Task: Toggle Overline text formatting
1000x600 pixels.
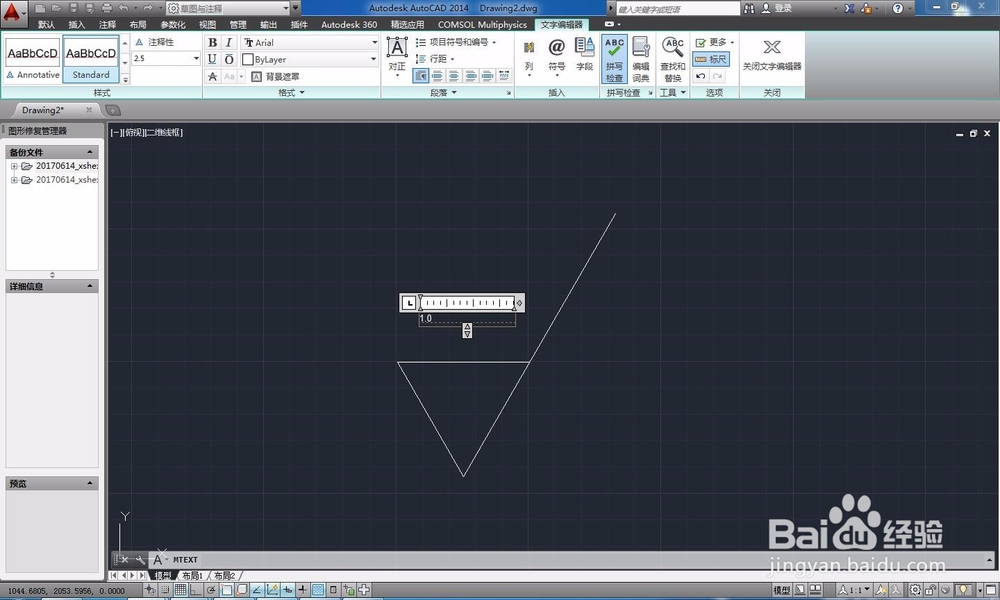Action: (x=228, y=59)
